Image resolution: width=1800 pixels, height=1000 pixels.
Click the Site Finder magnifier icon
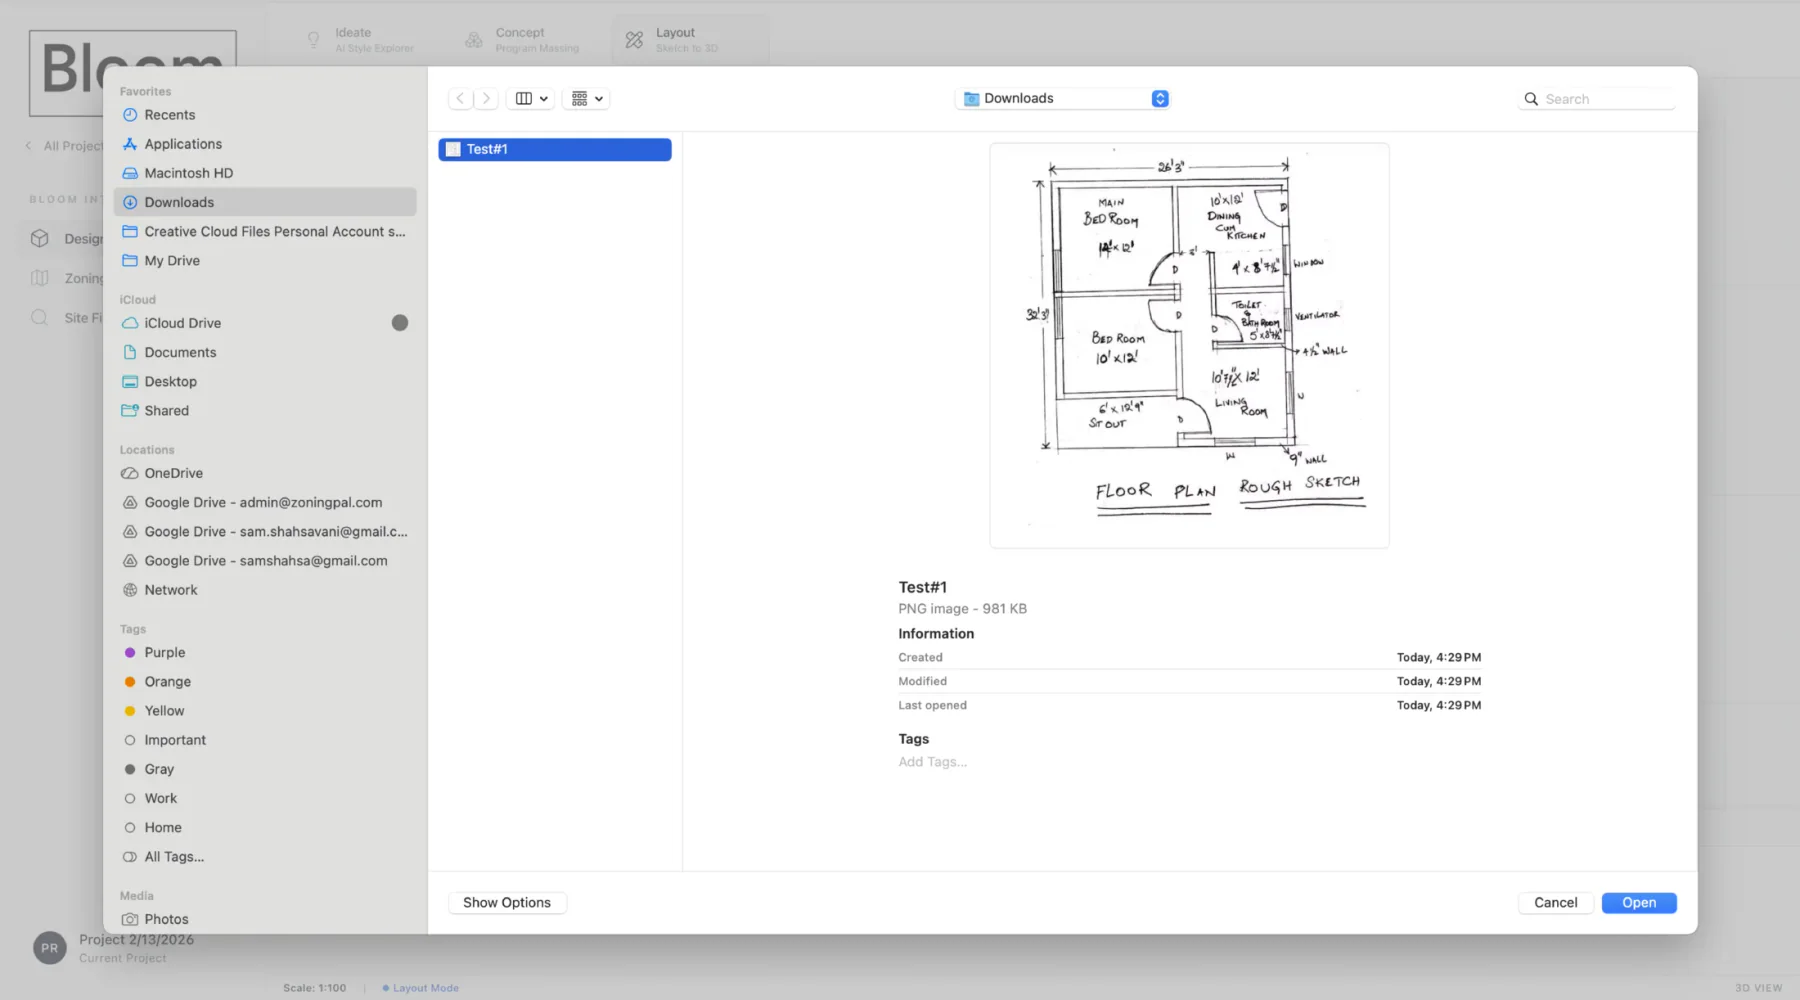click(x=39, y=317)
